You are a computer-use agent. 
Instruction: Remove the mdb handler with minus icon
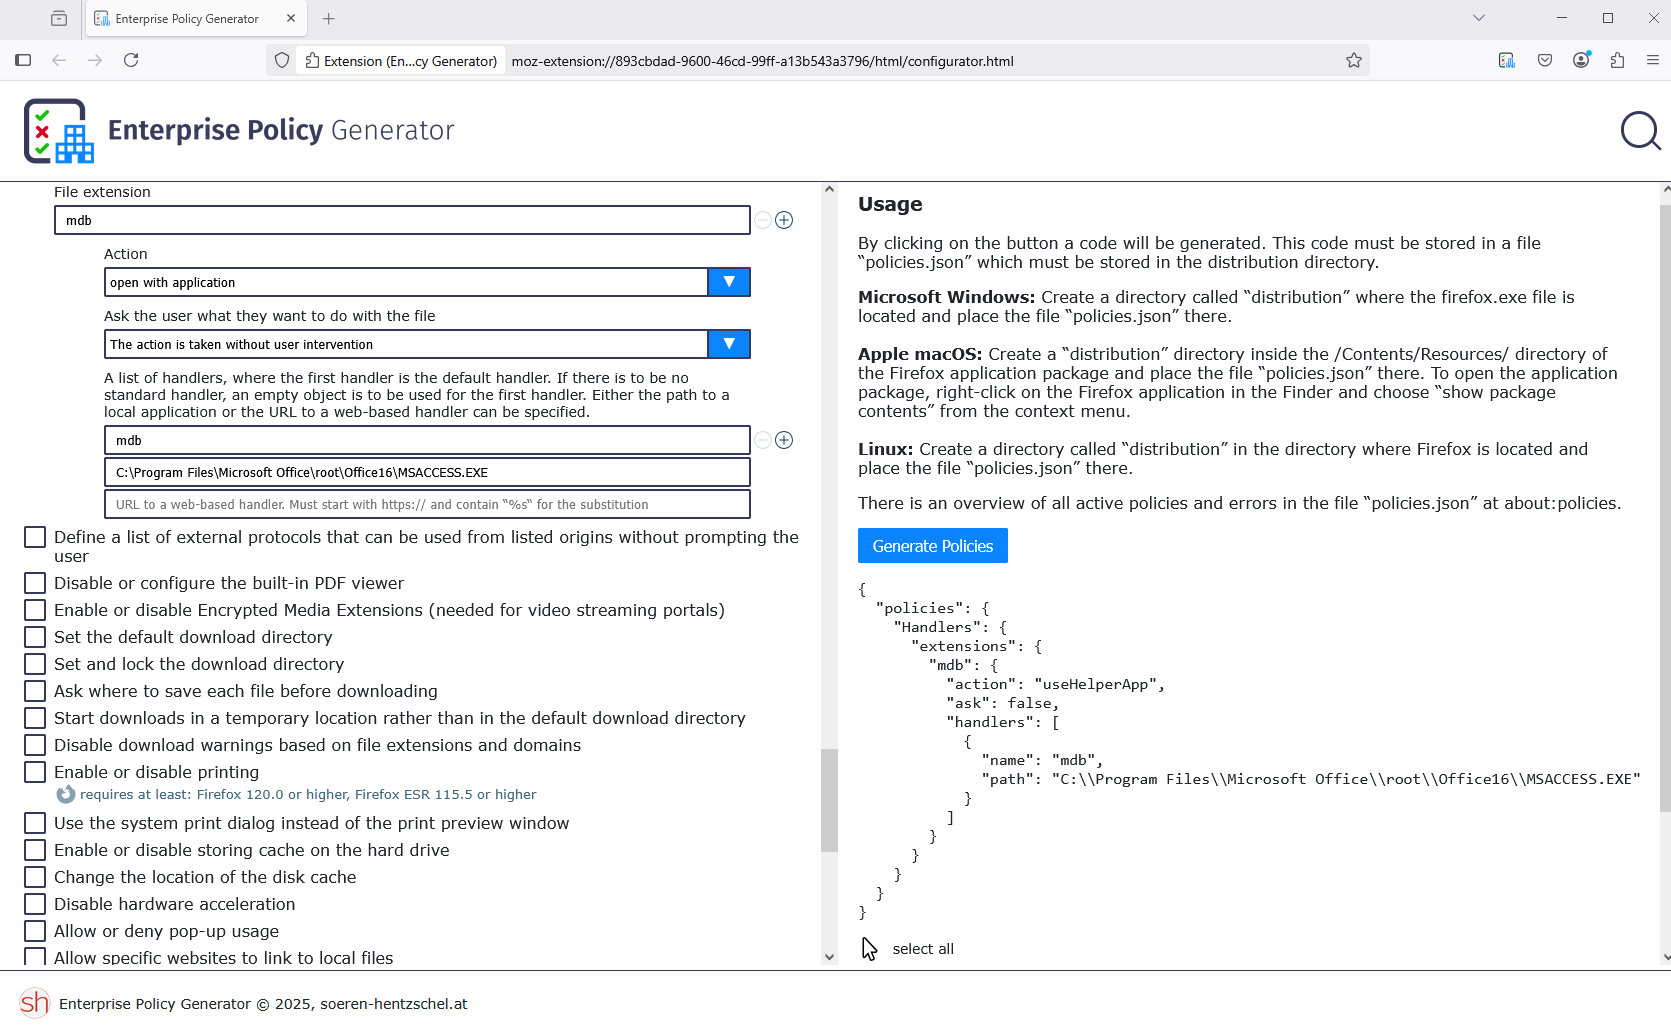click(763, 440)
